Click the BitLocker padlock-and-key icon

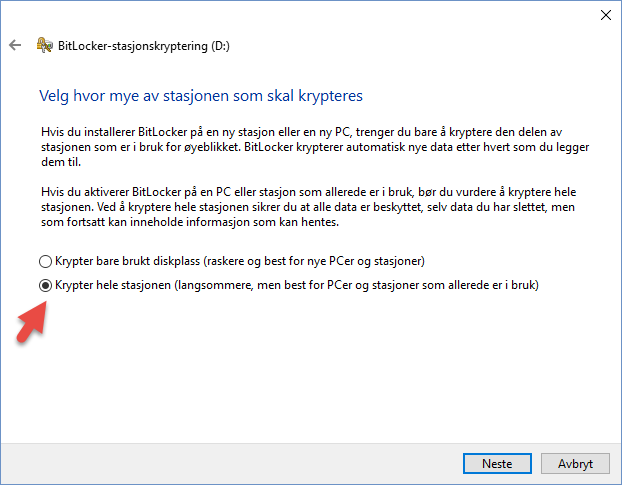44,46
